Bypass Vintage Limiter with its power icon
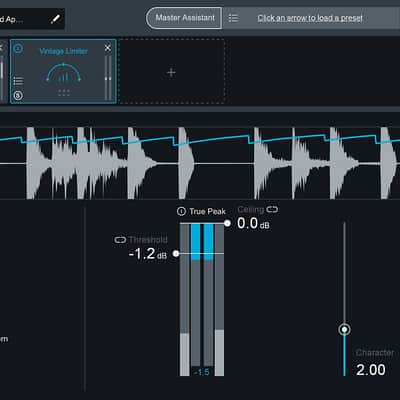 tap(18, 48)
